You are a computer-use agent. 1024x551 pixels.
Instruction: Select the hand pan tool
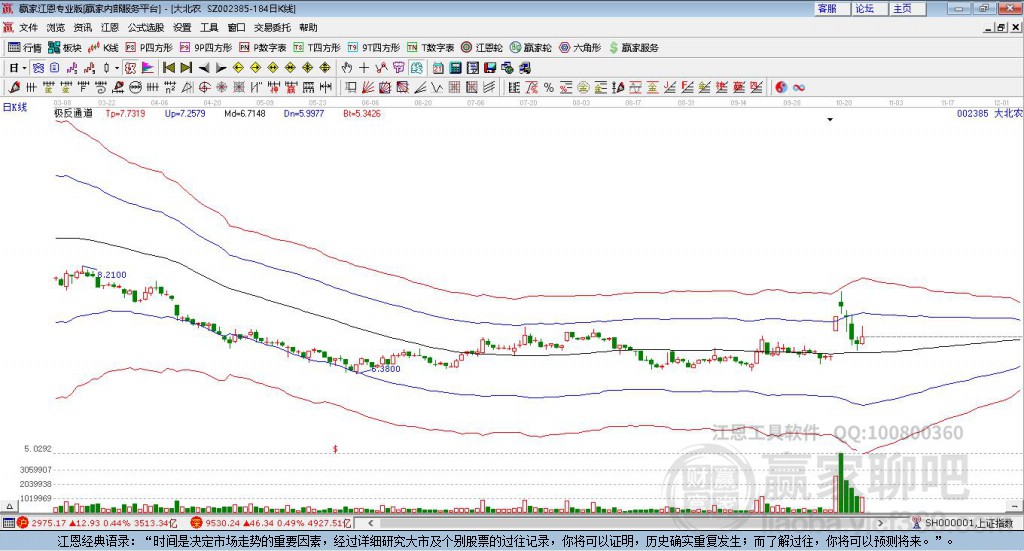(347, 68)
